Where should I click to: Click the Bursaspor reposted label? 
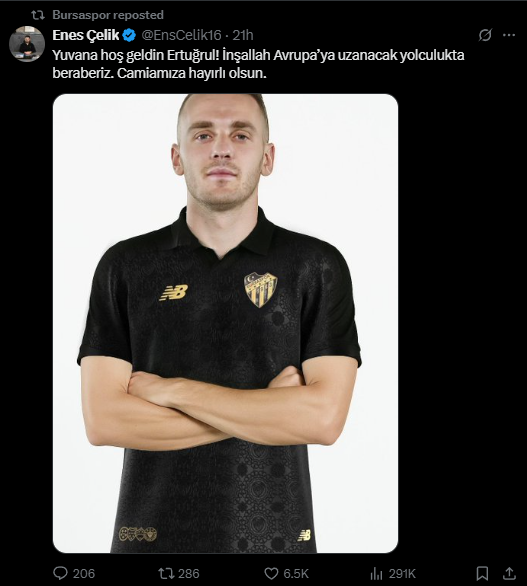[108, 15]
